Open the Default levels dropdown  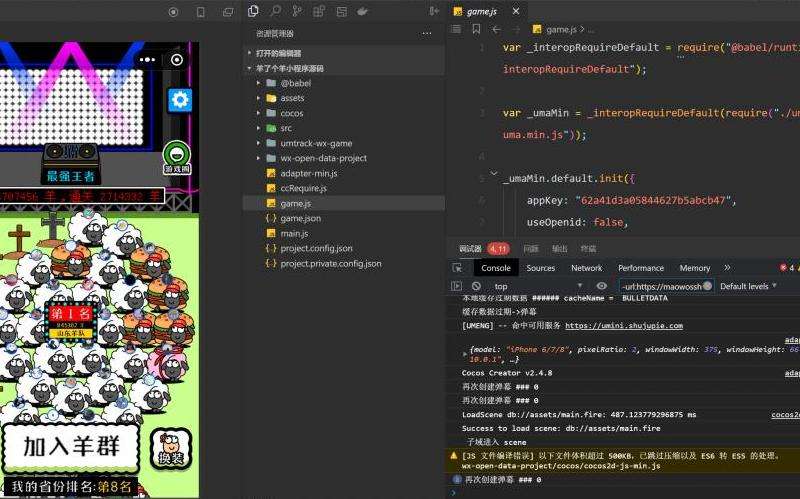(748, 286)
